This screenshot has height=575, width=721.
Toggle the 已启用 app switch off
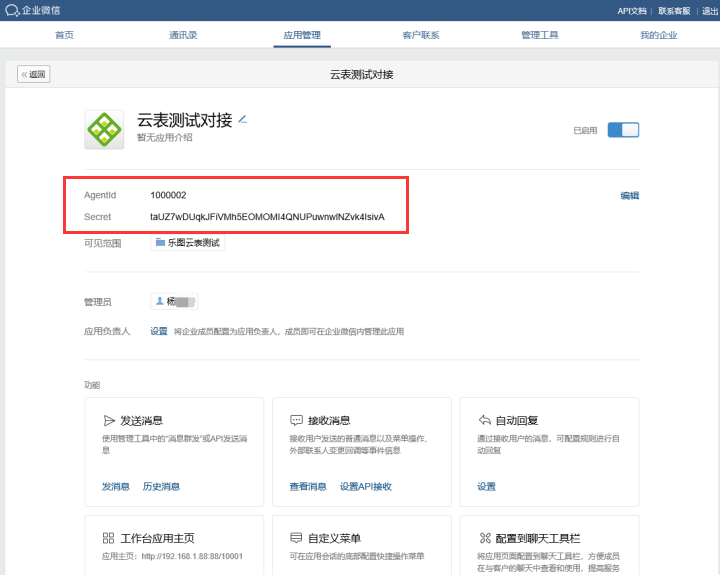tap(623, 130)
